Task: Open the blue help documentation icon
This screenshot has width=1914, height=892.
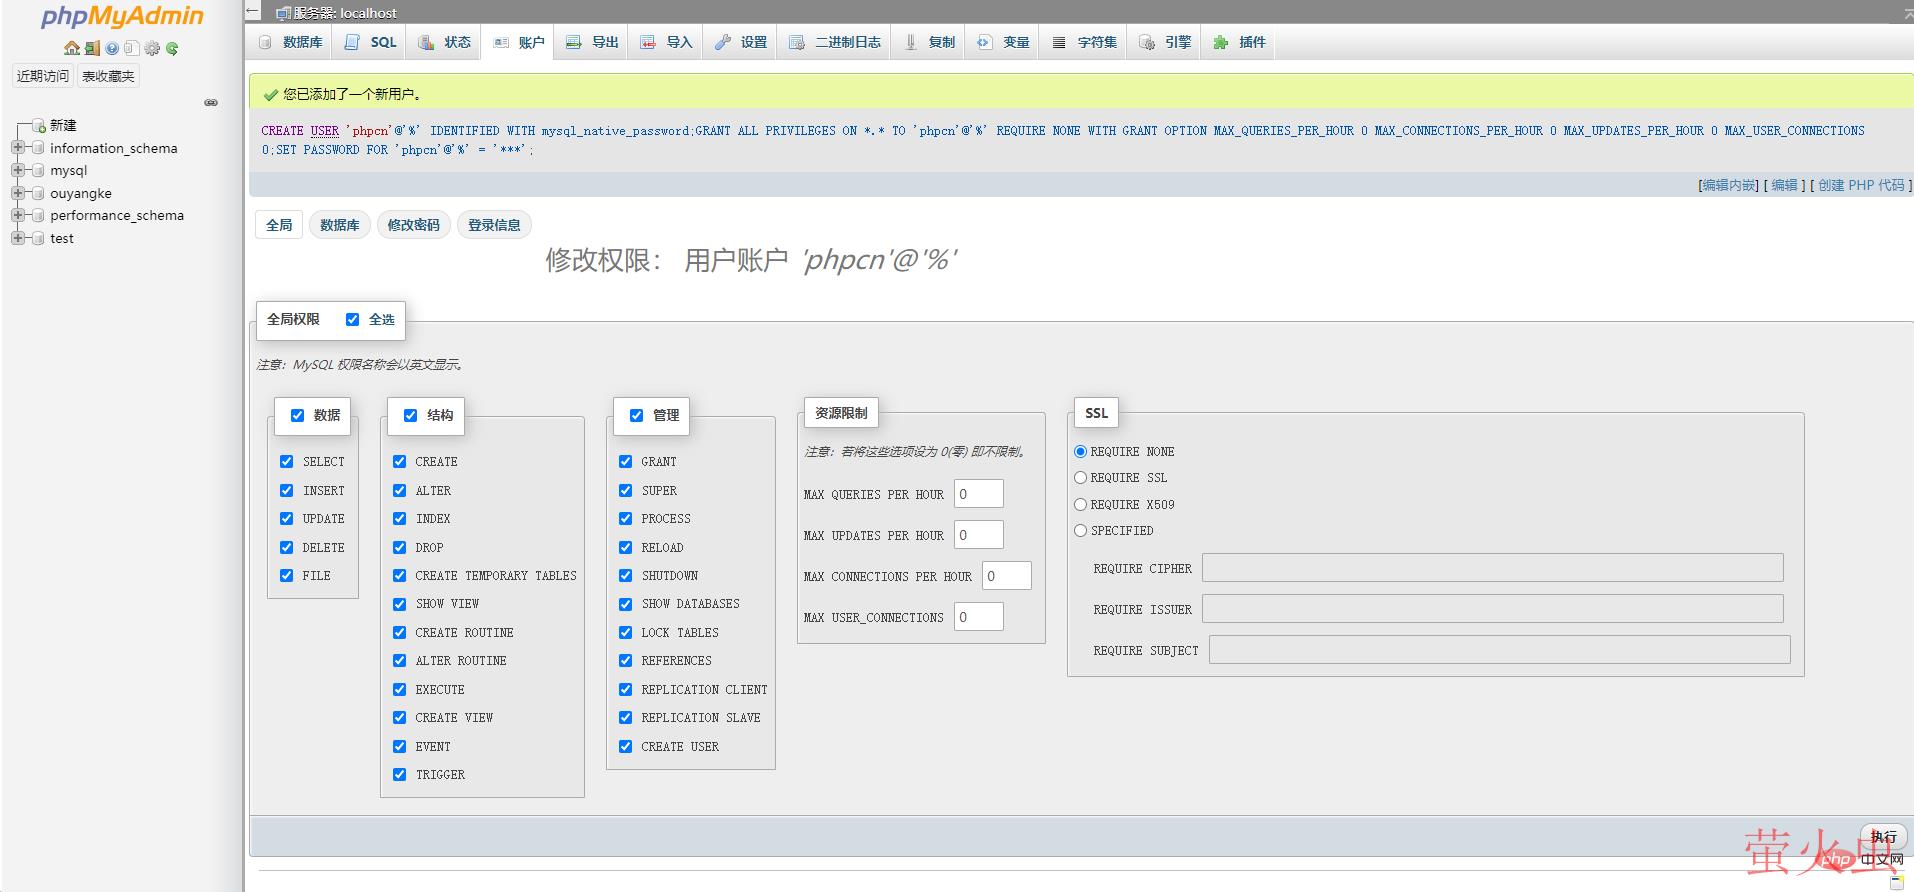Action: pos(112,48)
